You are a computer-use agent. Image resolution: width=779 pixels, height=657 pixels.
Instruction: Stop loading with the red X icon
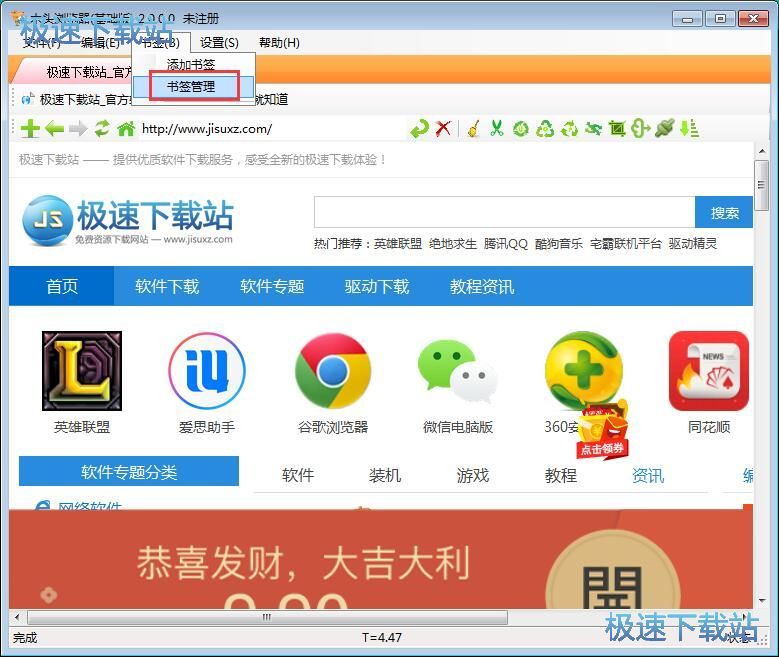tap(443, 128)
